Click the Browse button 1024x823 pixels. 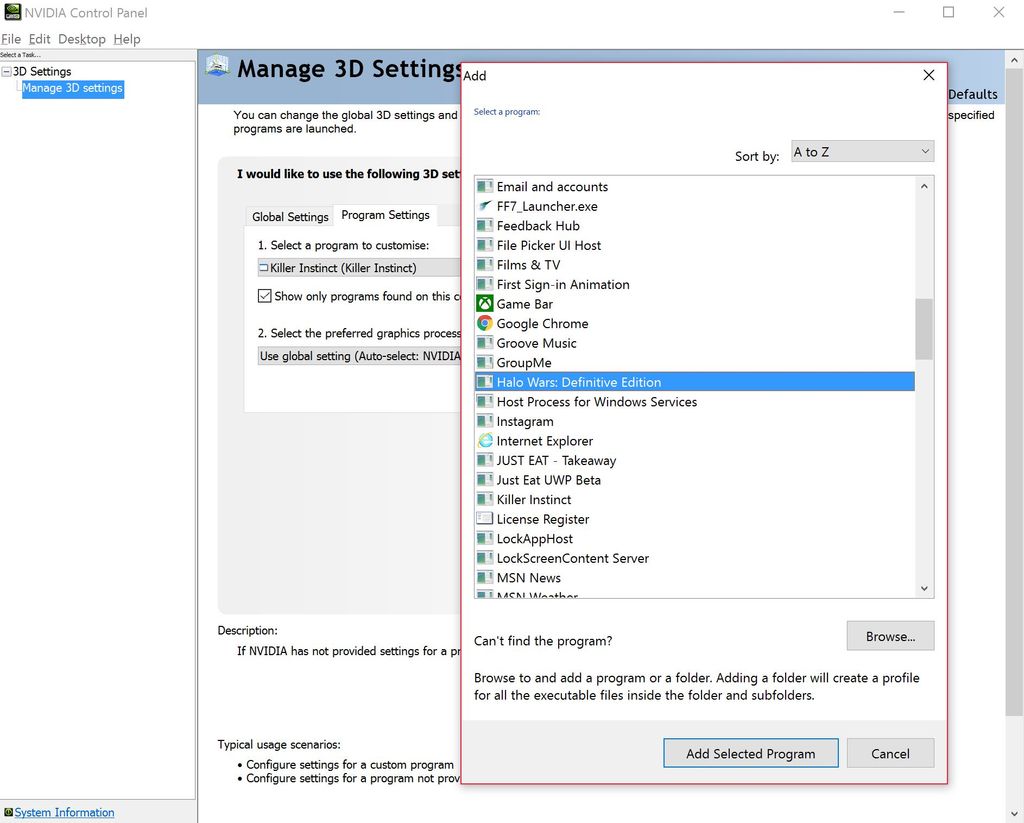coord(889,636)
